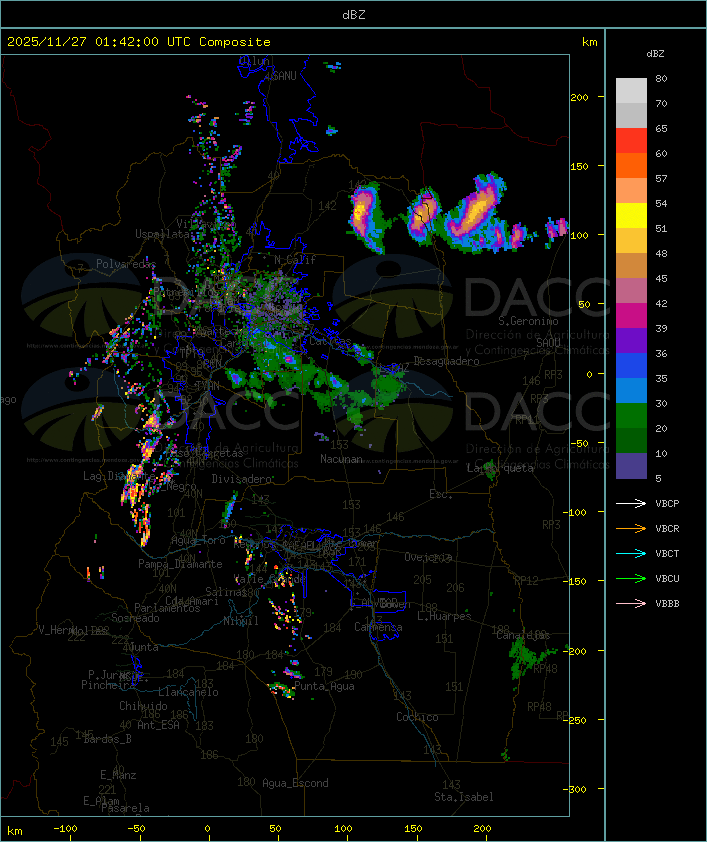The width and height of the screenshot is (707, 842).
Task: Click the L.Huarpes place label
Action: 444,616
